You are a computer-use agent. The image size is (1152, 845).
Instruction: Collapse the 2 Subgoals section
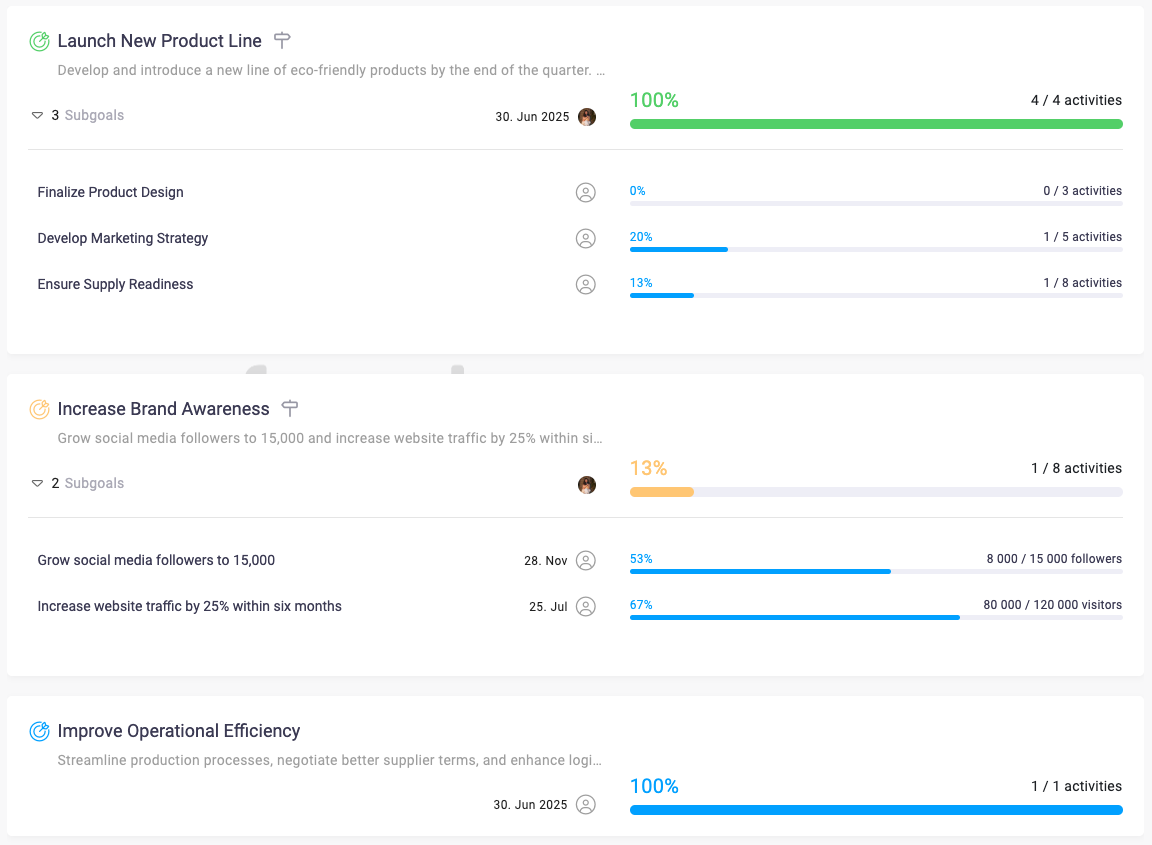click(x=38, y=484)
